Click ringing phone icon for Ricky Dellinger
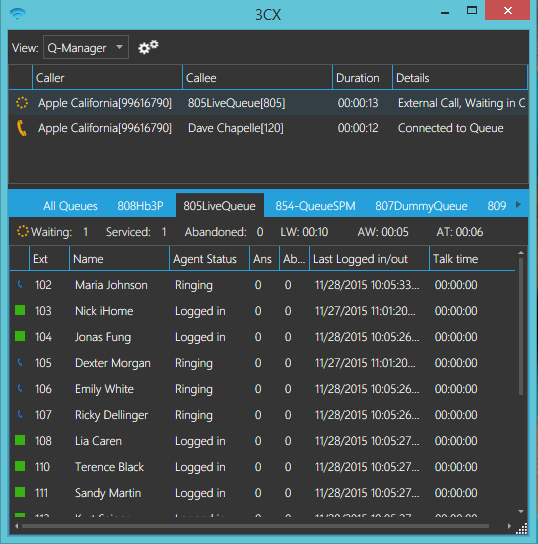 (20, 414)
